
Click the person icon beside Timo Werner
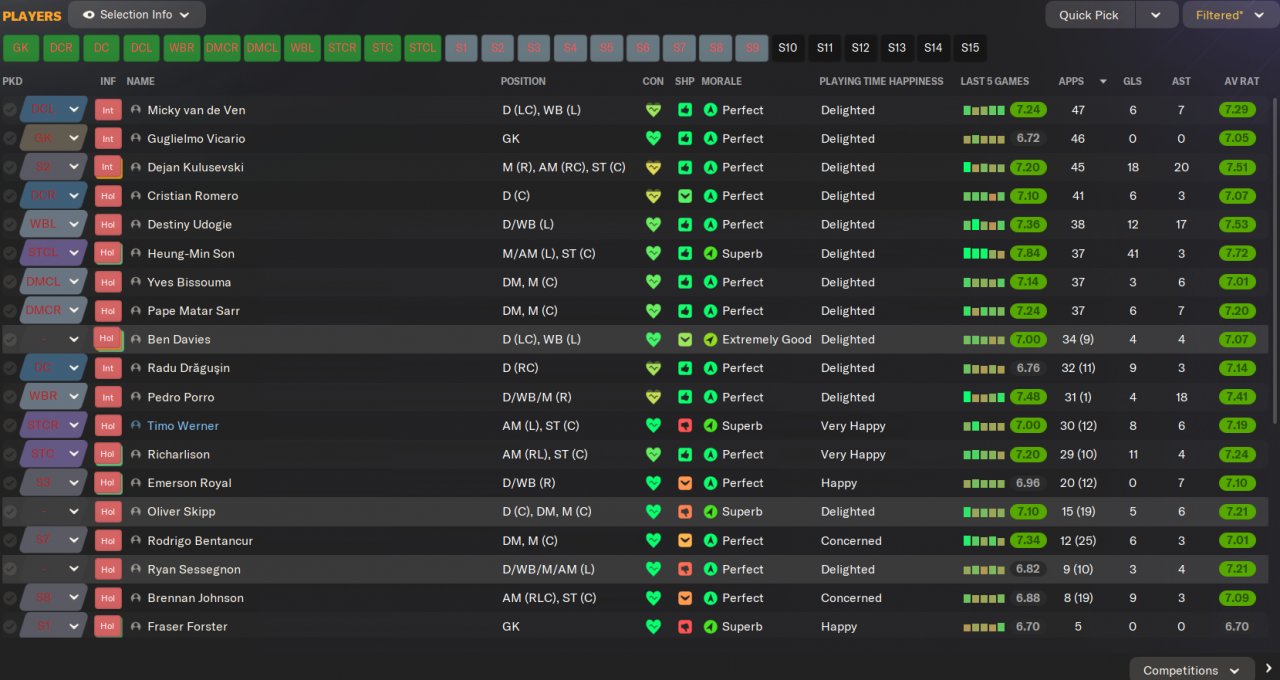click(136, 426)
